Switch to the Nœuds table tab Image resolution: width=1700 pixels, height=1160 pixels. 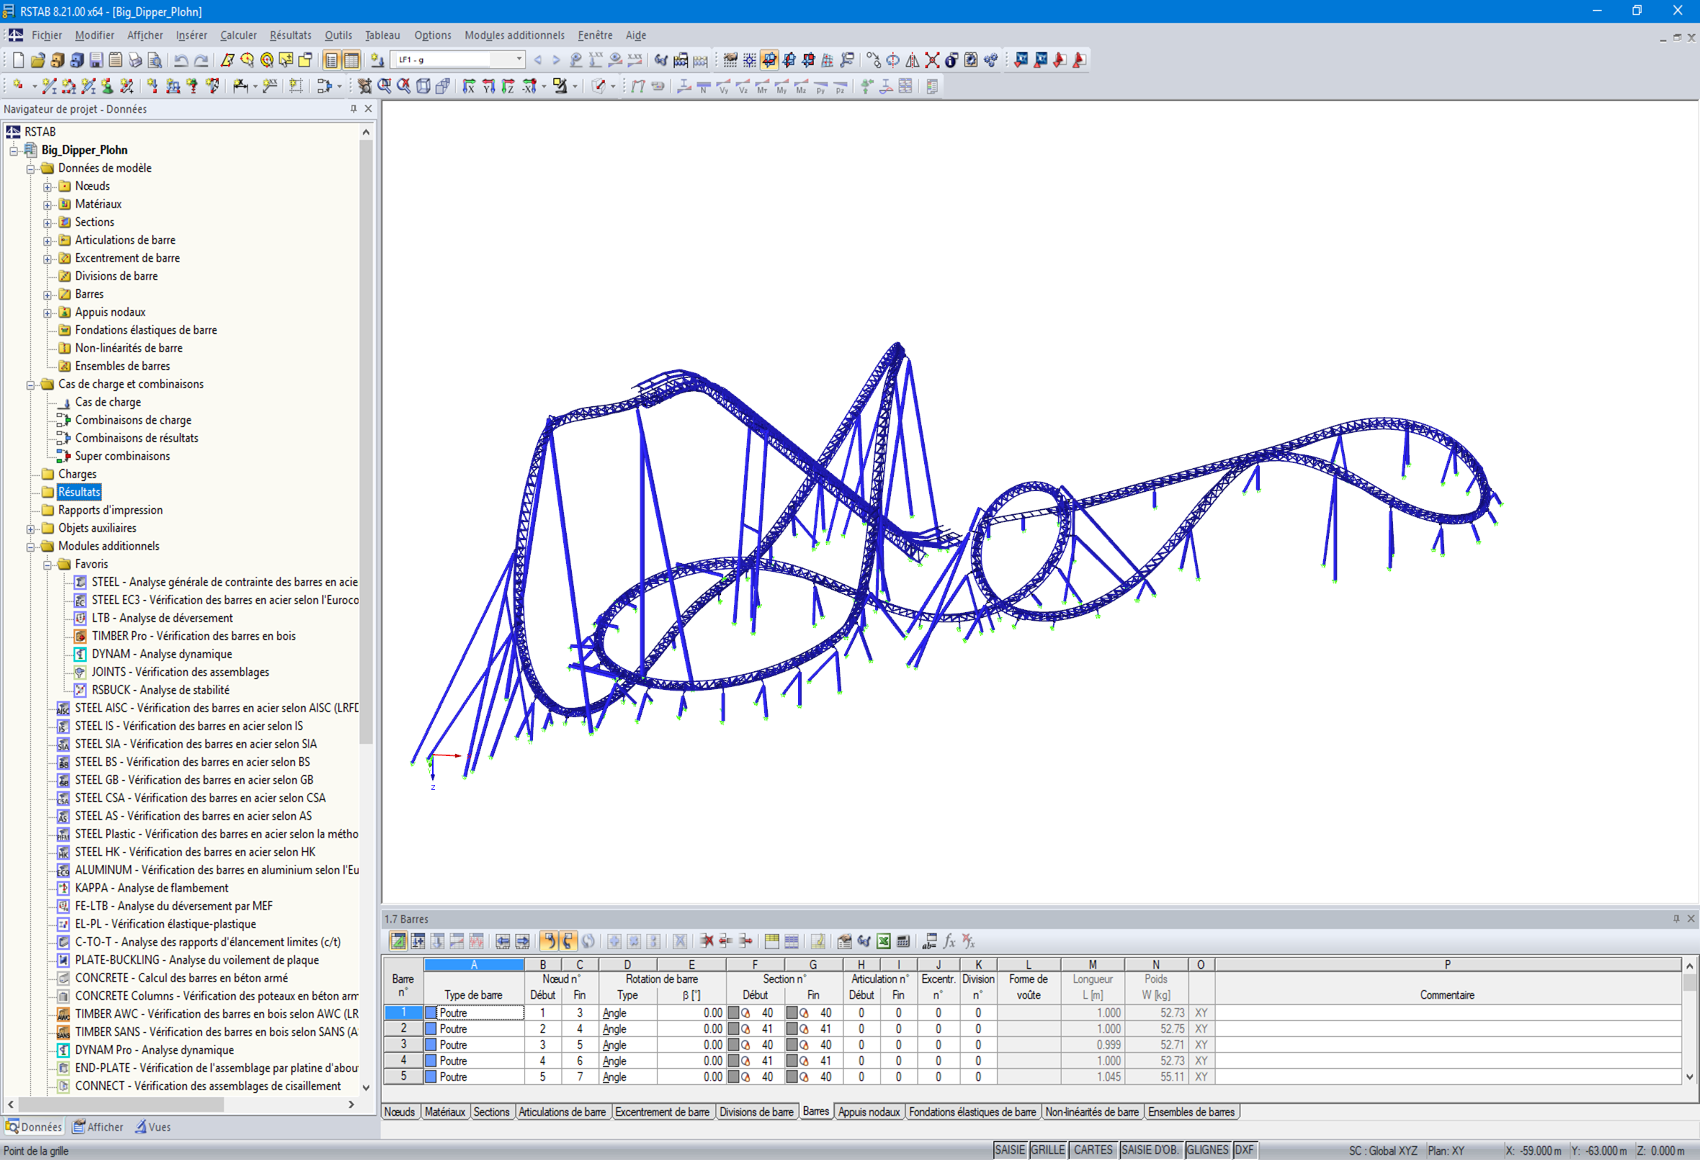pyautogui.click(x=399, y=1112)
